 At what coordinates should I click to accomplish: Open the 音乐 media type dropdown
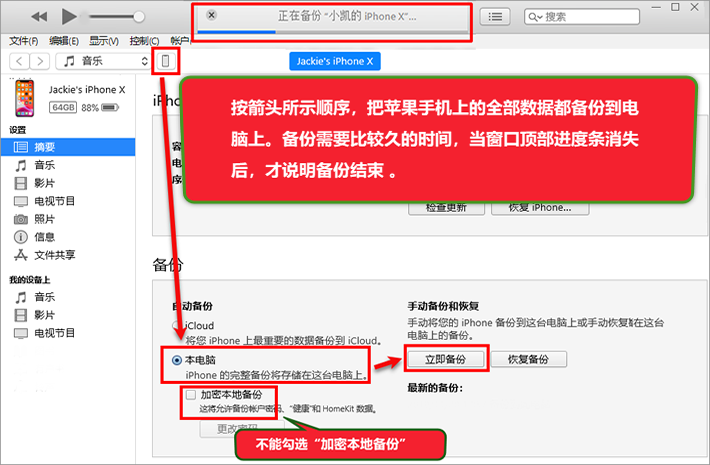tap(103, 61)
